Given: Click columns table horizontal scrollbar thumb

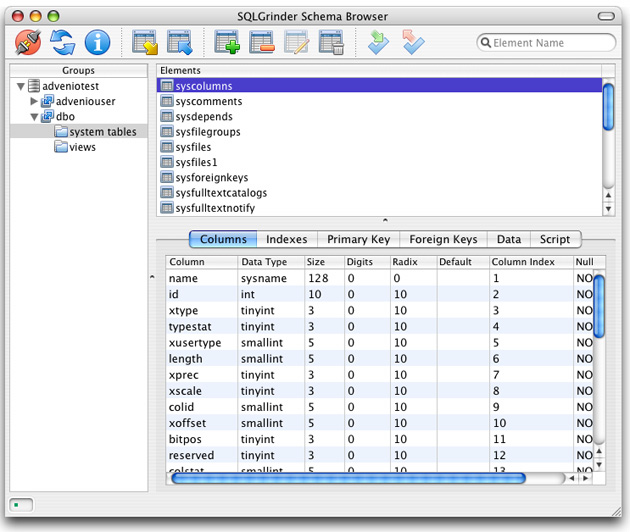Looking at the screenshot, I should tap(348, 478).
